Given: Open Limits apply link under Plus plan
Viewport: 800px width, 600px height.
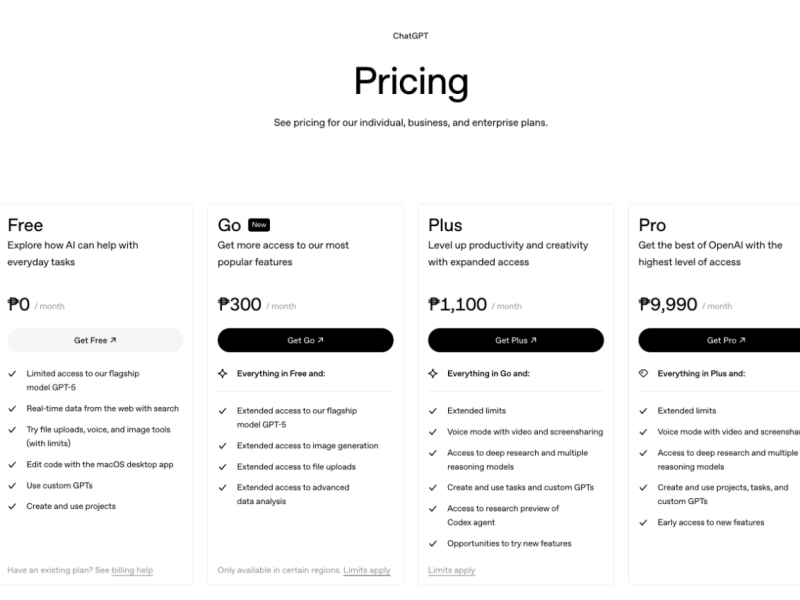Looking at the screenshot, I should pos(452,570).
